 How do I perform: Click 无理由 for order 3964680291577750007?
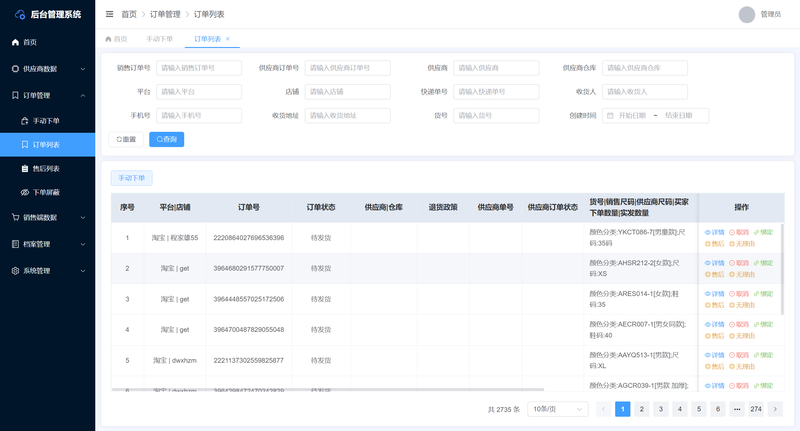point(742,274)
